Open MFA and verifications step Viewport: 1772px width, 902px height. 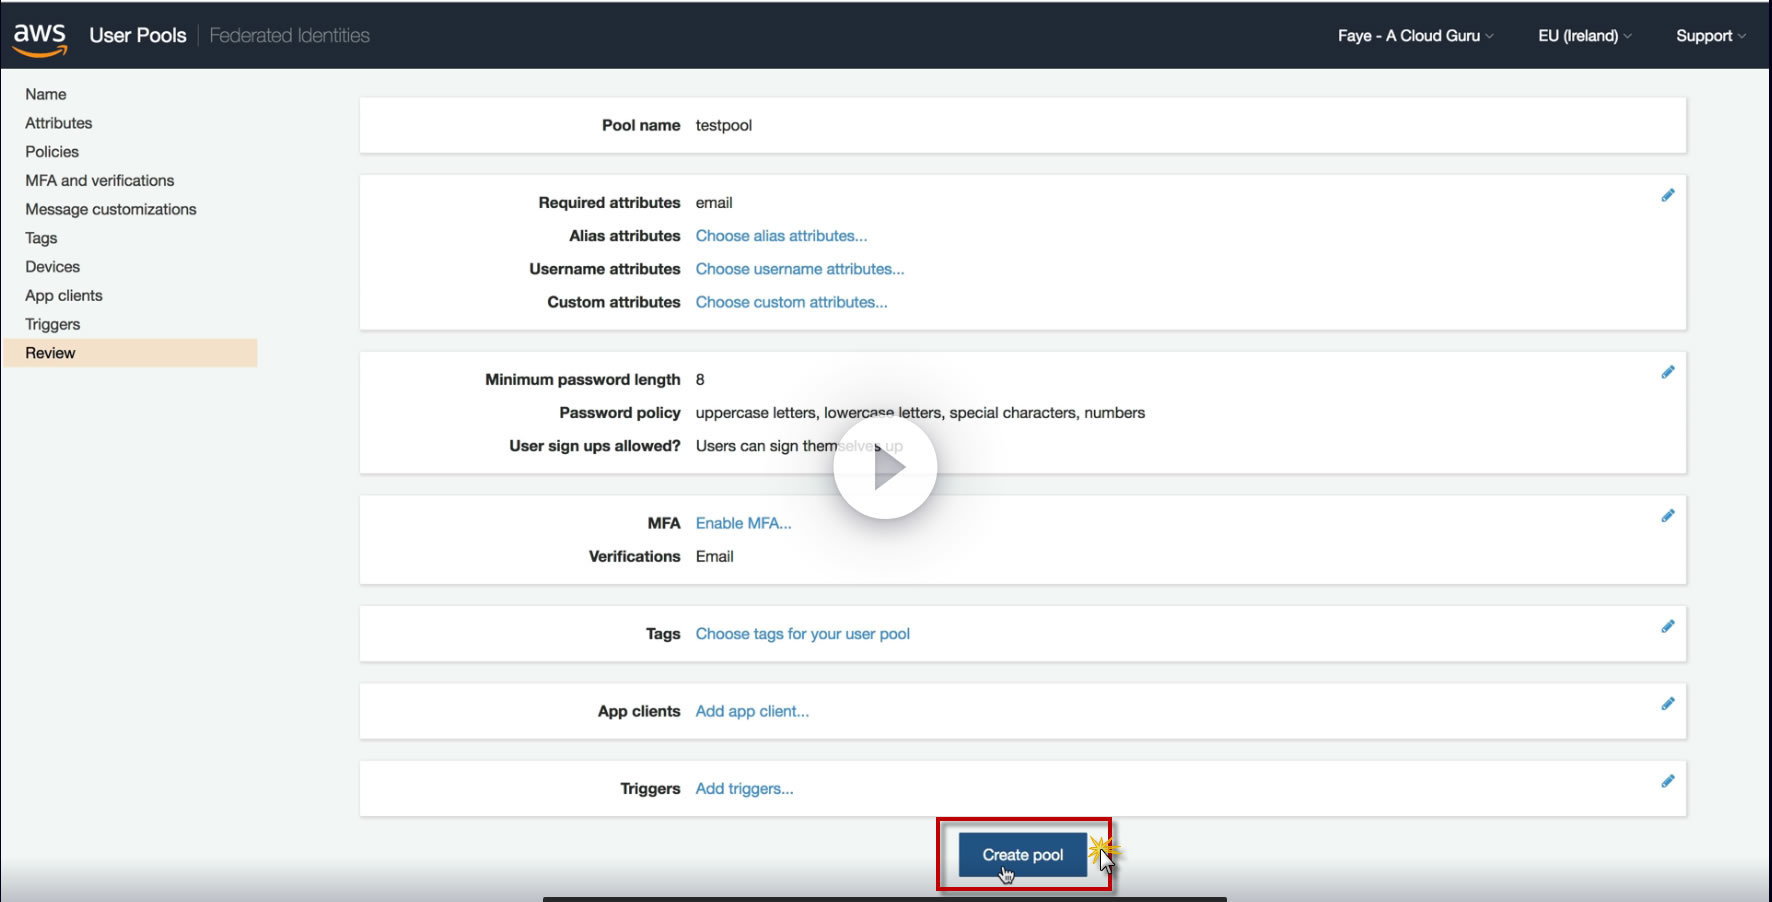coord(100,181)
